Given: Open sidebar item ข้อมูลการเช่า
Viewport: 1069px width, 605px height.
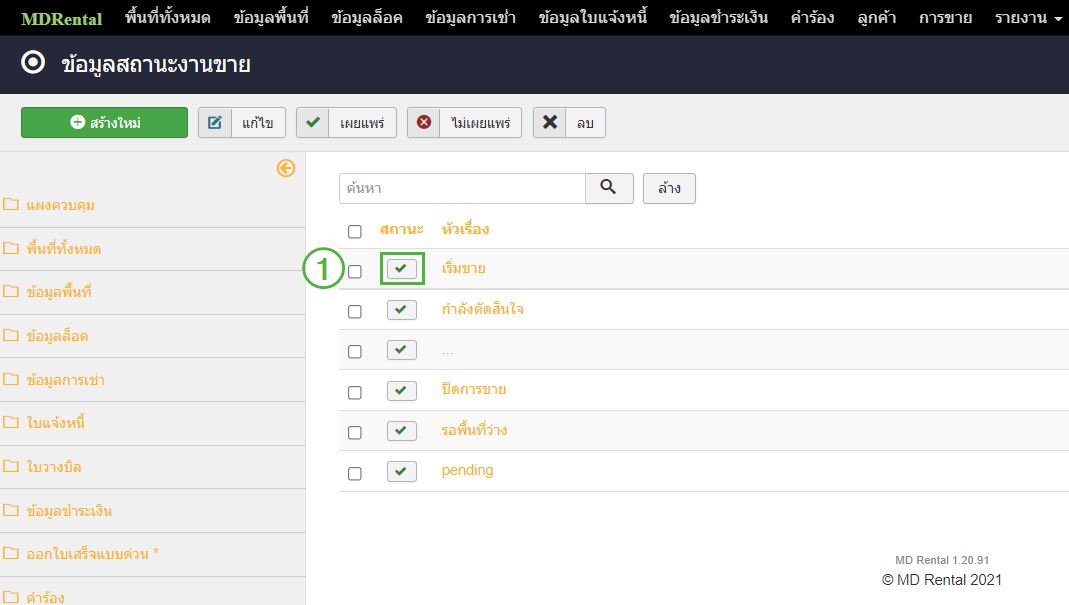Looking at the screenshot, I should click(65, 380).
